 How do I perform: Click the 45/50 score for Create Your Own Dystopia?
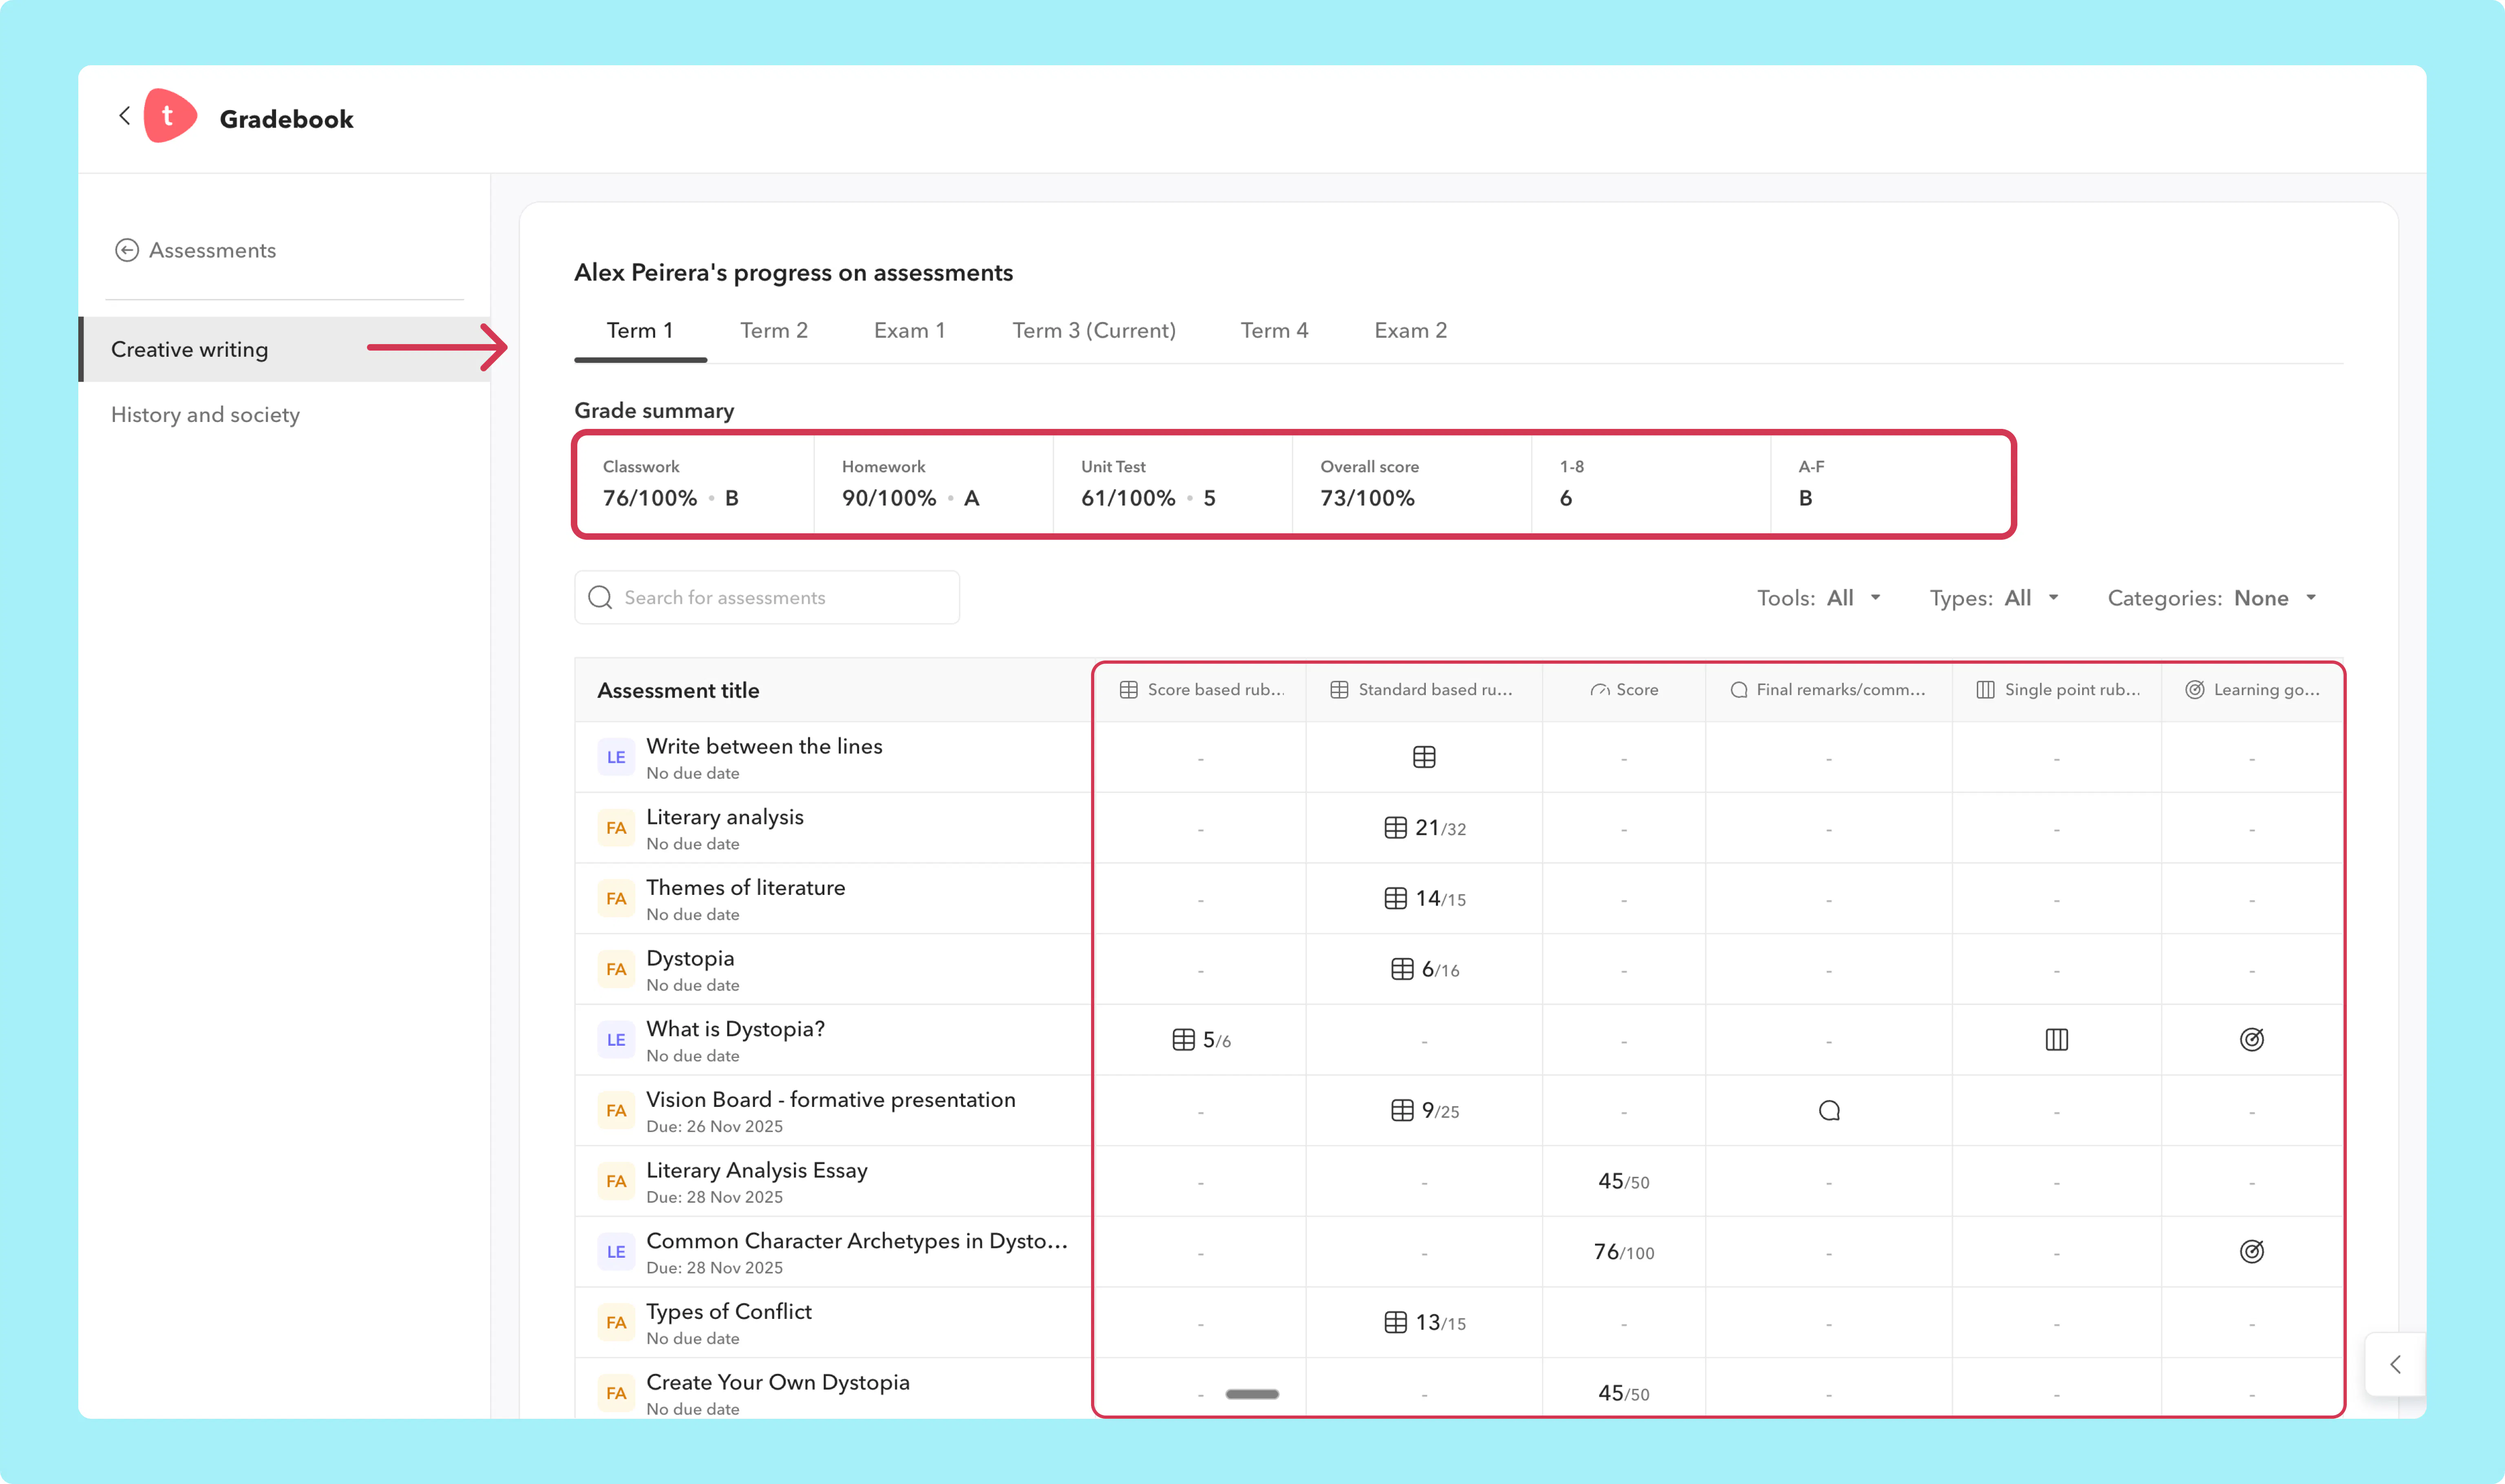tap(1624, 1394)
